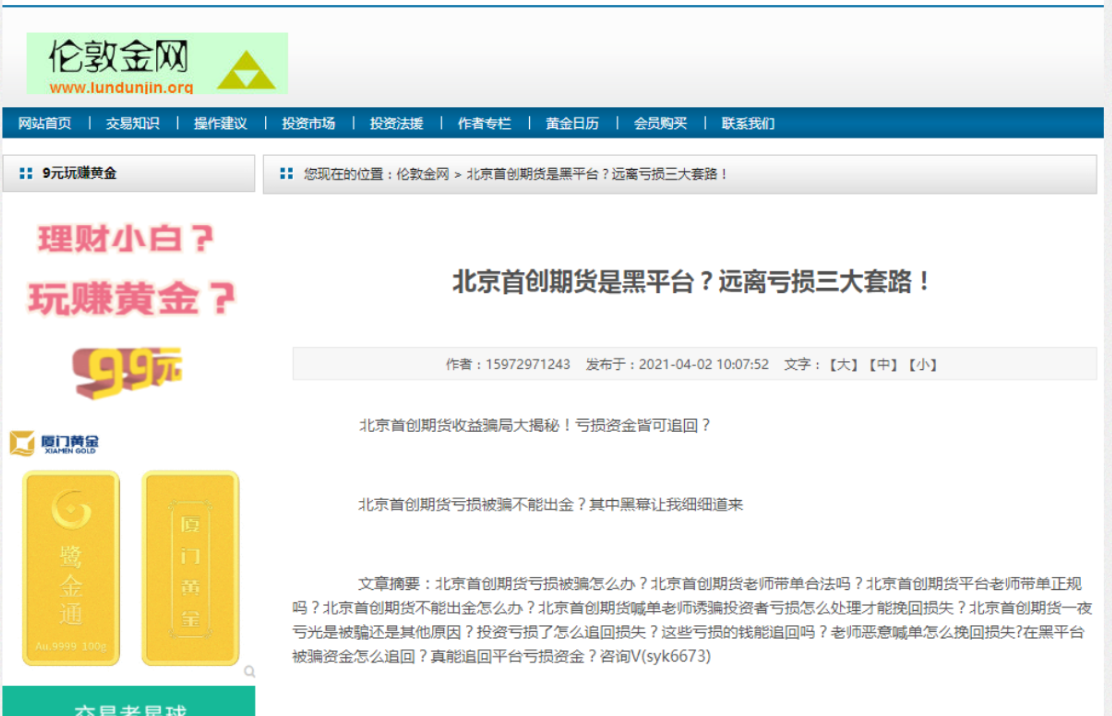The image size is (1112, 716).
Task: Click the 伦敦金网 site logo
Action: (157, 63)
